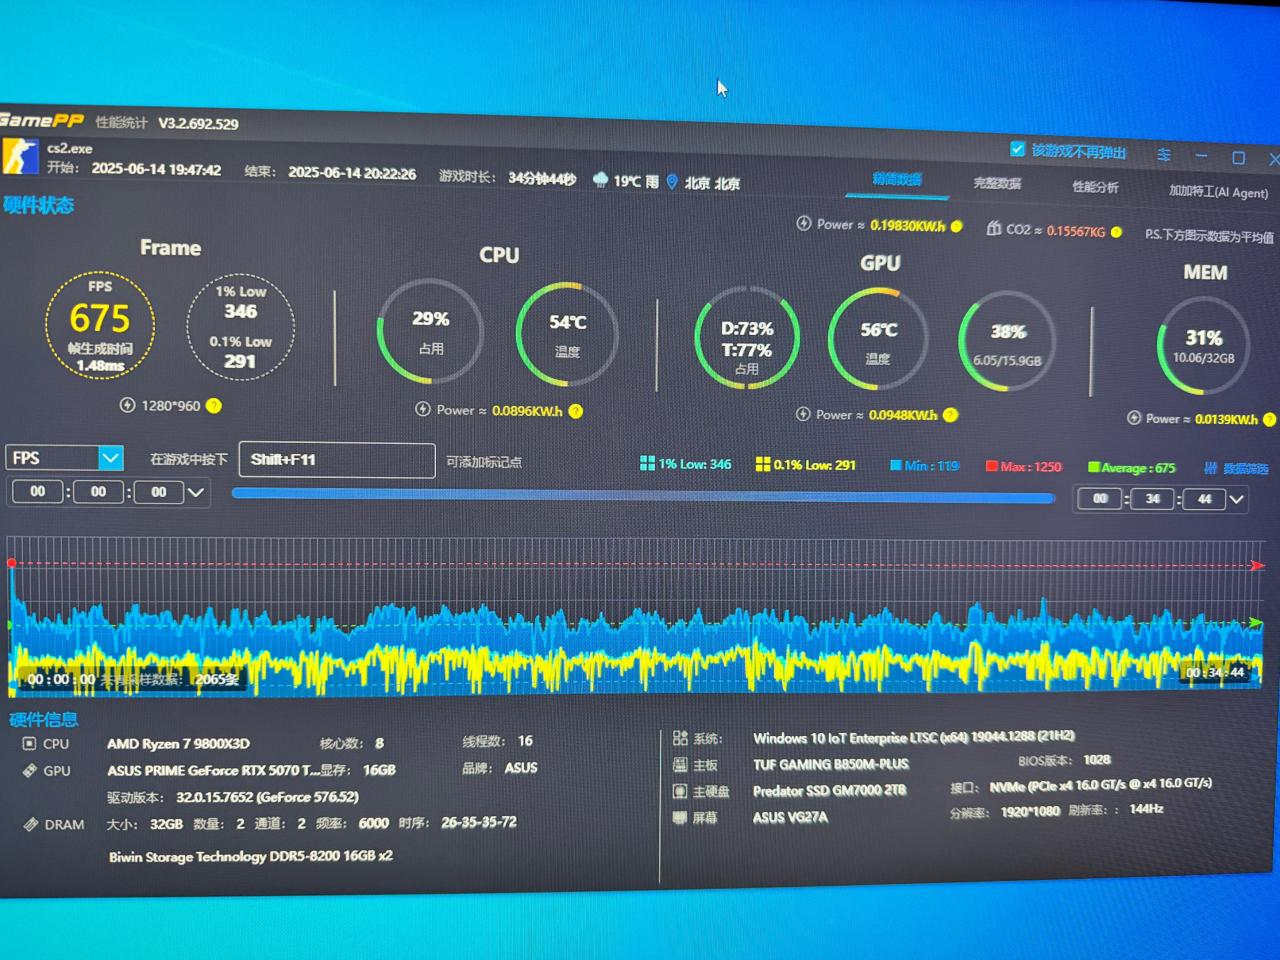Click the yellow info dot after GPU 0.0948KW.h
1280x960 pixels.
click(950, 415)
